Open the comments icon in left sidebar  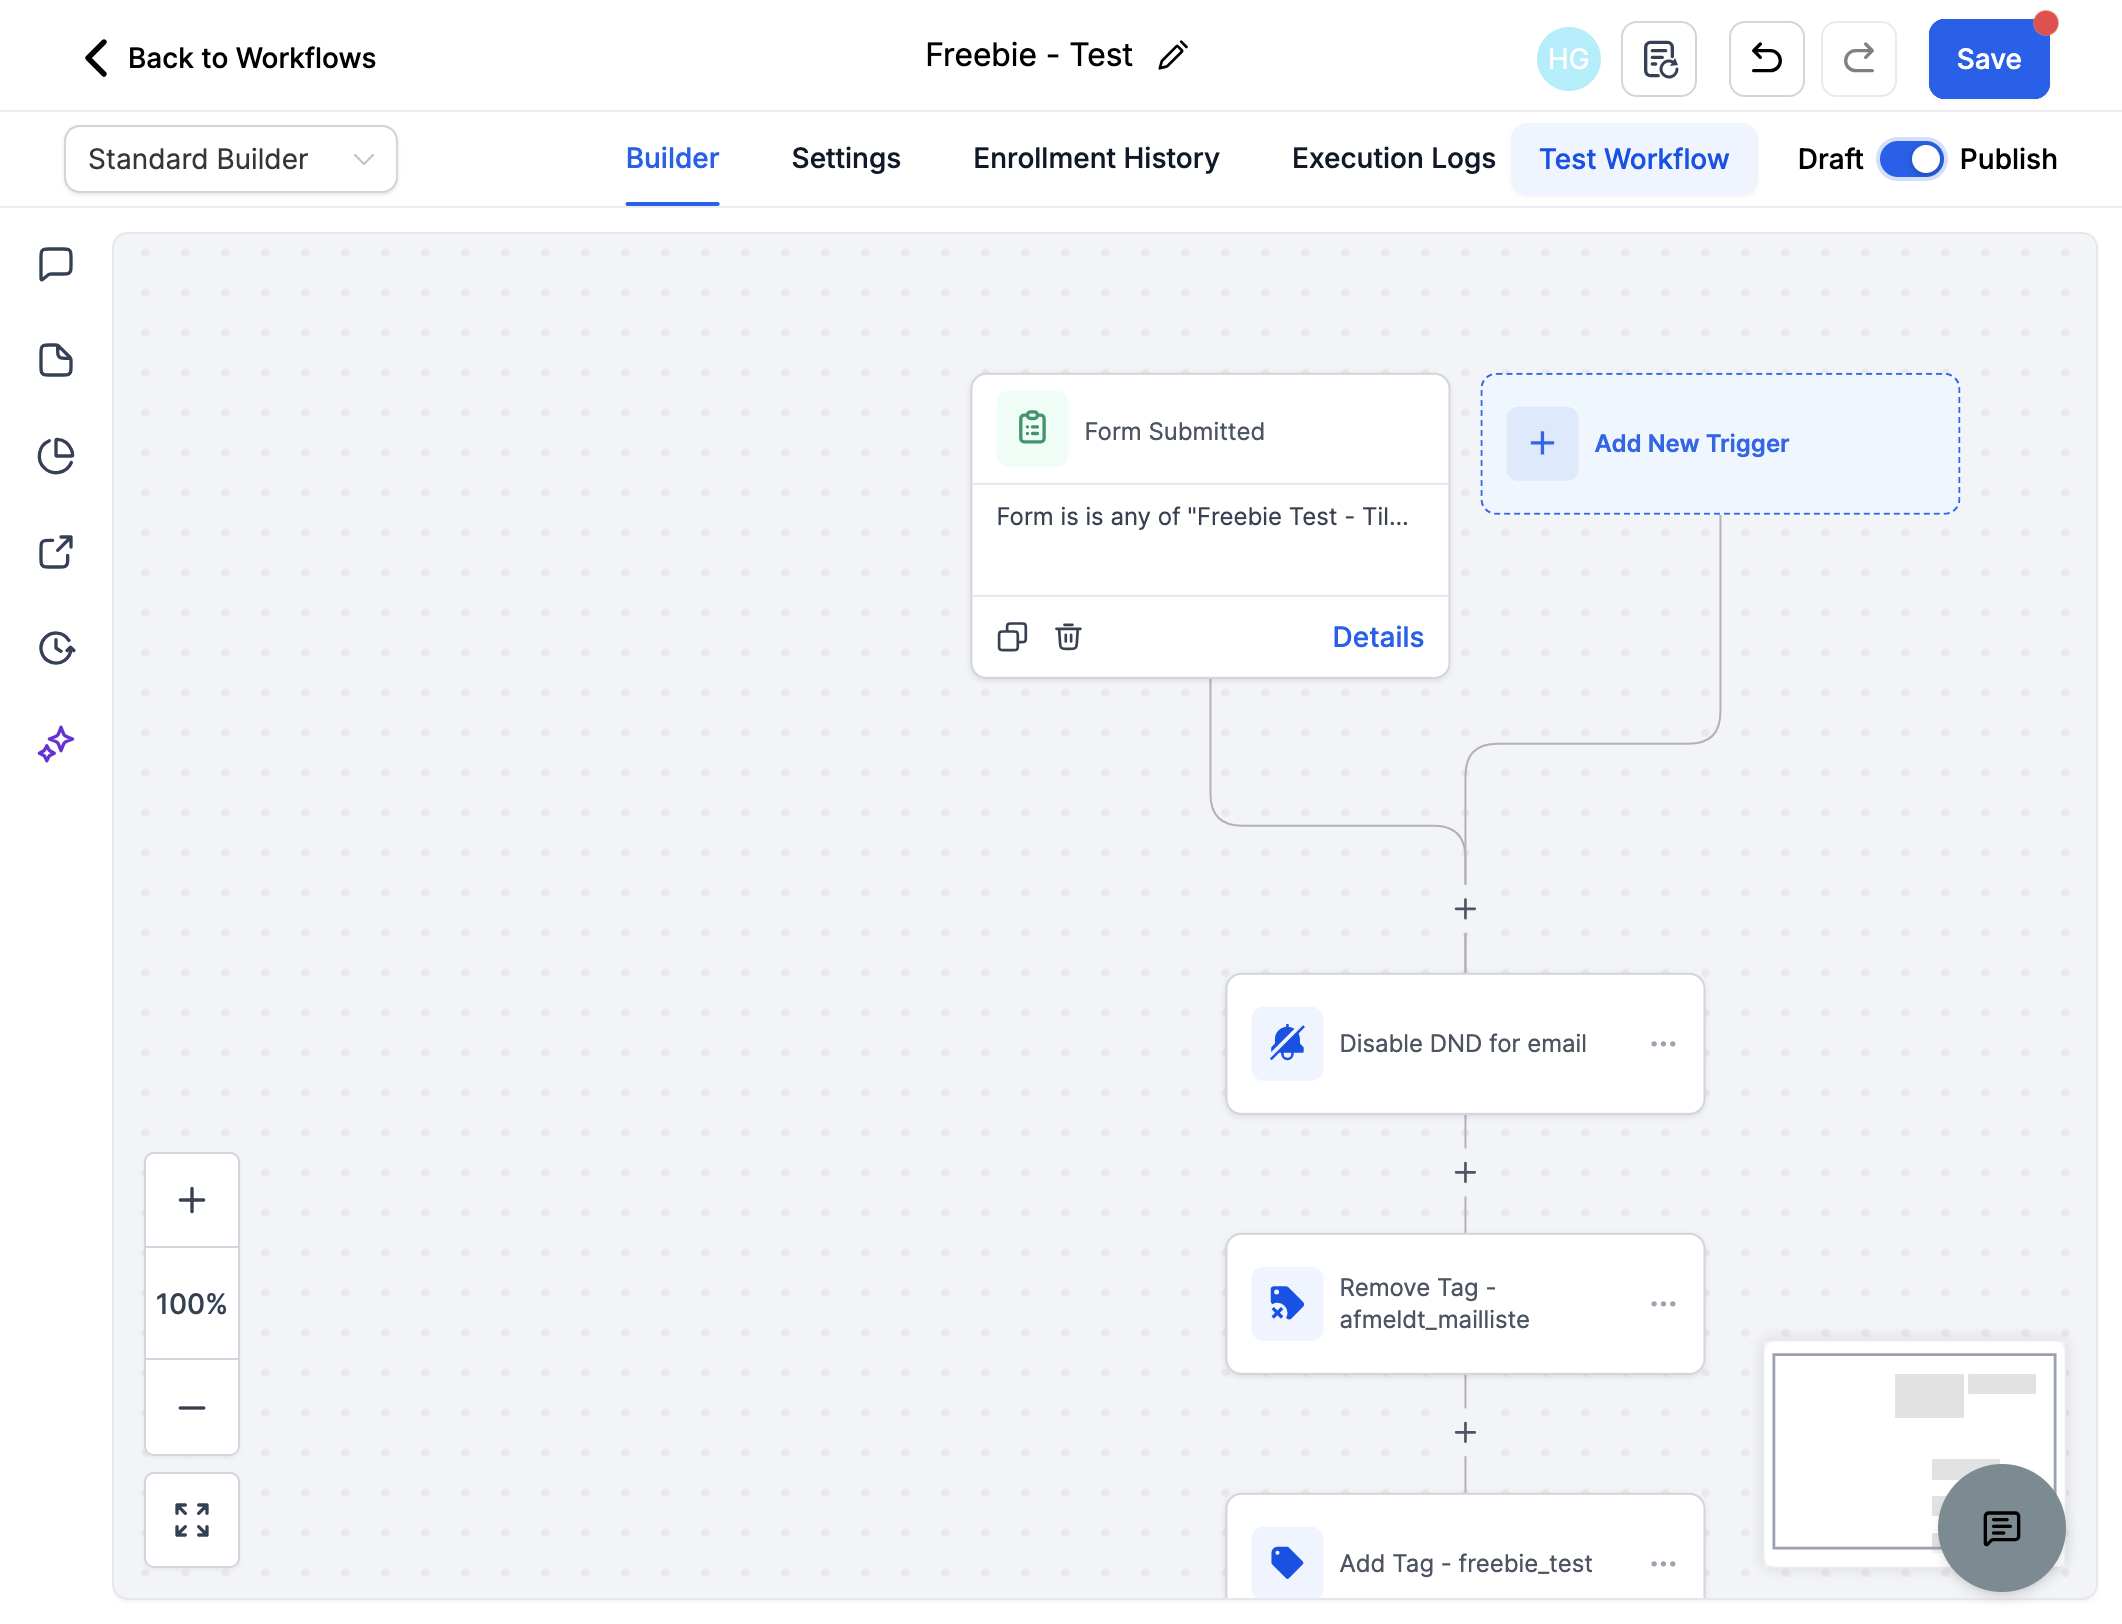tap(56, 264)
